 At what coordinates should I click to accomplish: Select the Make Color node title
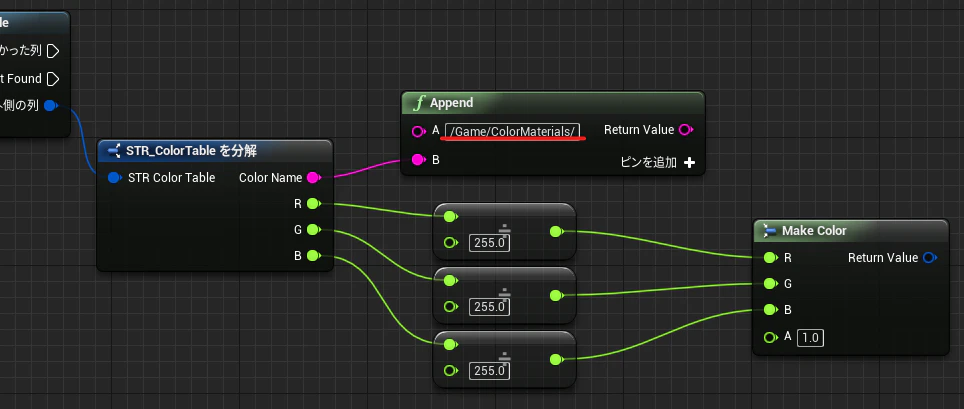pos(814,231)
